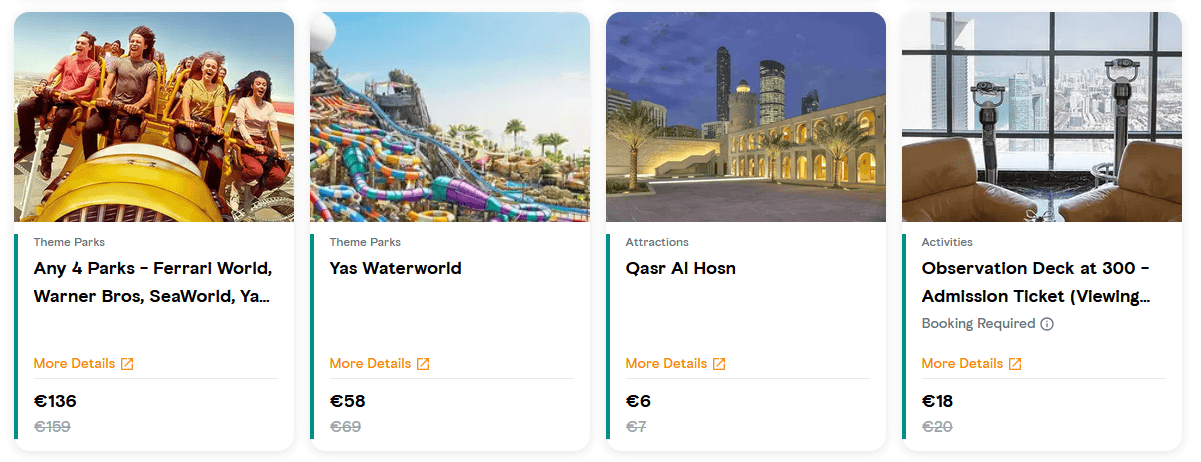Select the roller coaster theme park photo
1201x462 pixels.
click(154, 117)
